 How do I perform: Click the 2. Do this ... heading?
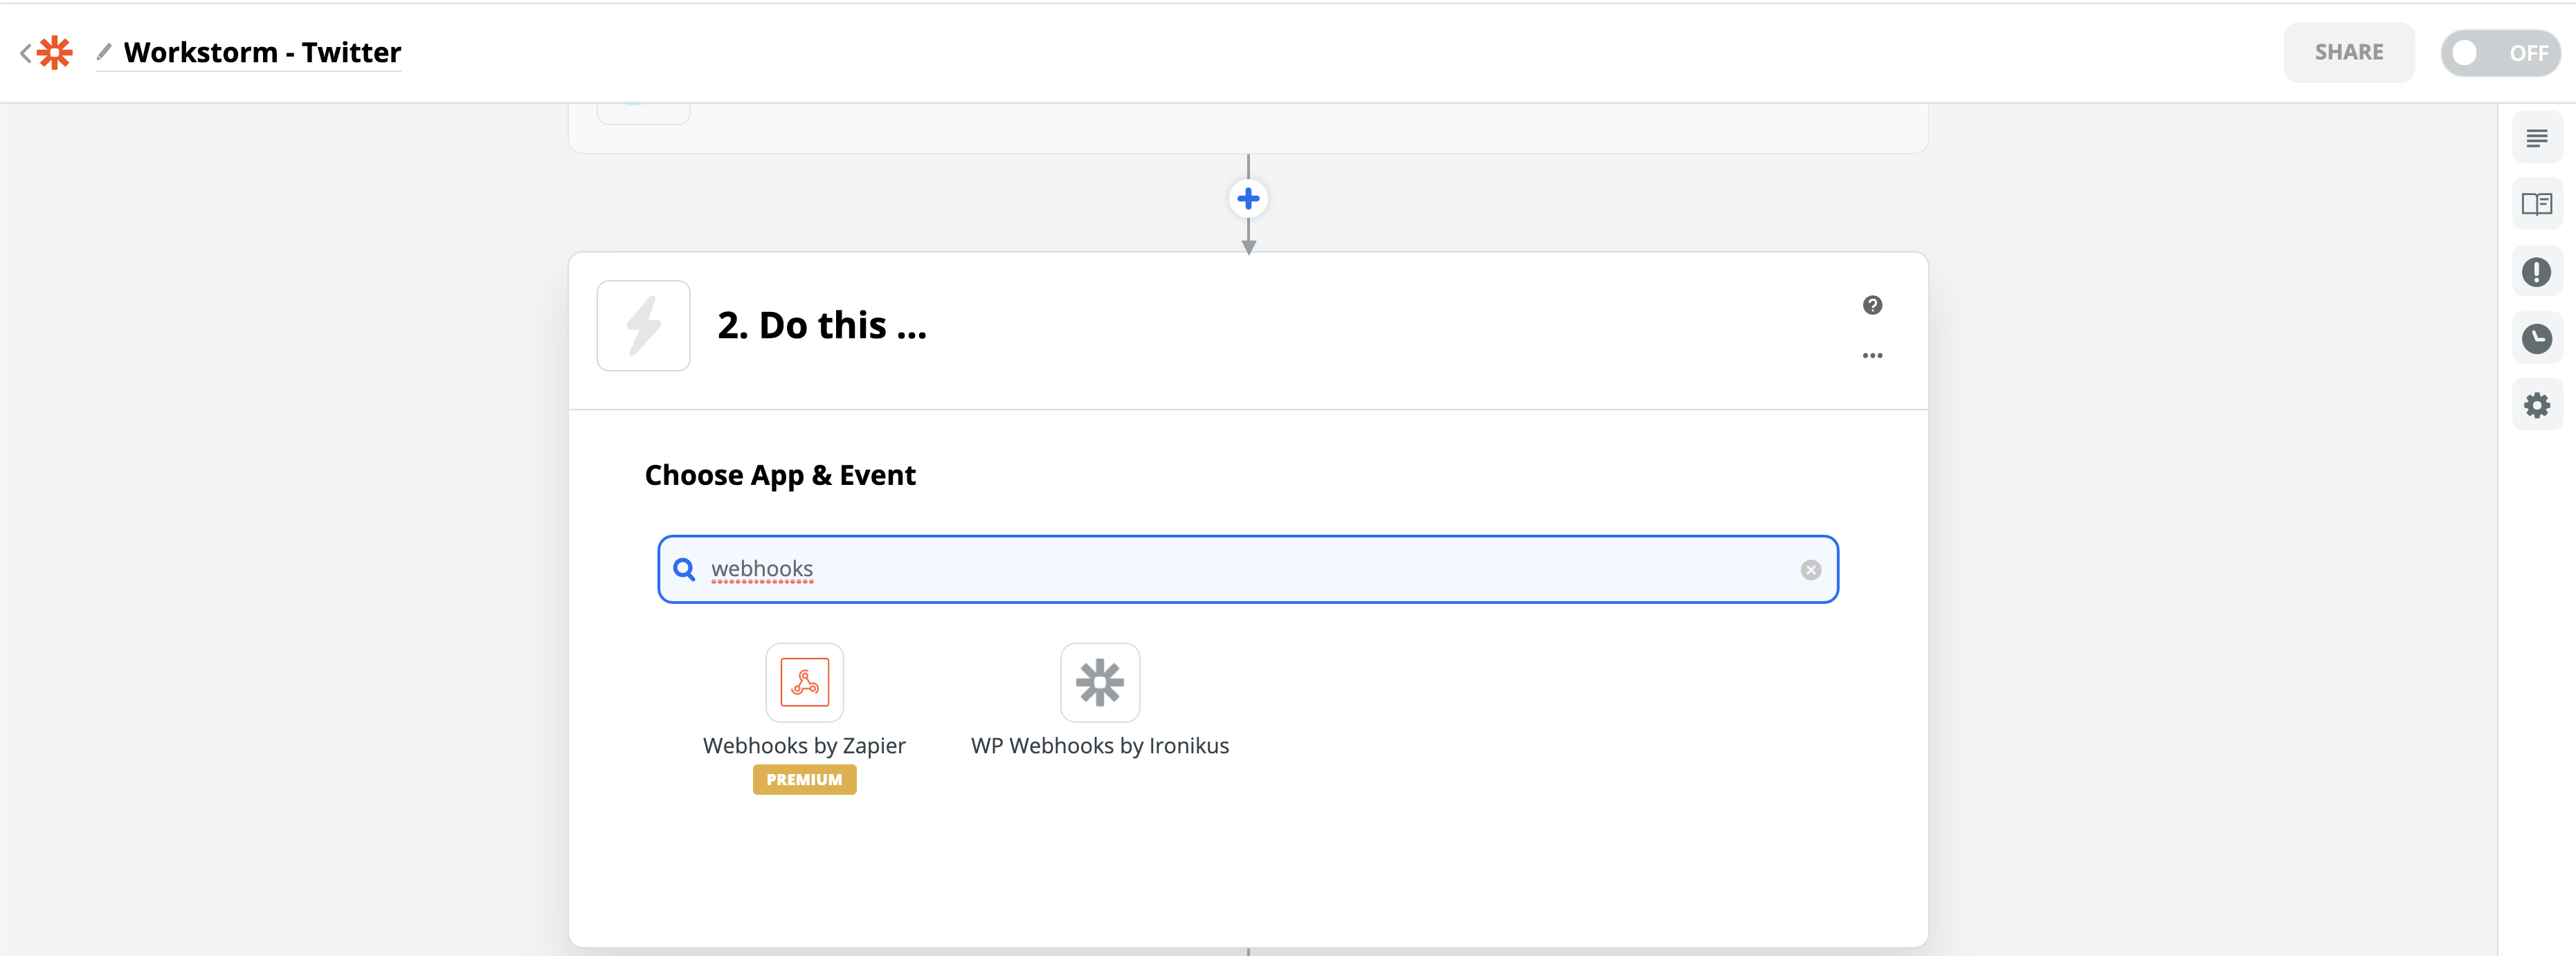[821, 326]
